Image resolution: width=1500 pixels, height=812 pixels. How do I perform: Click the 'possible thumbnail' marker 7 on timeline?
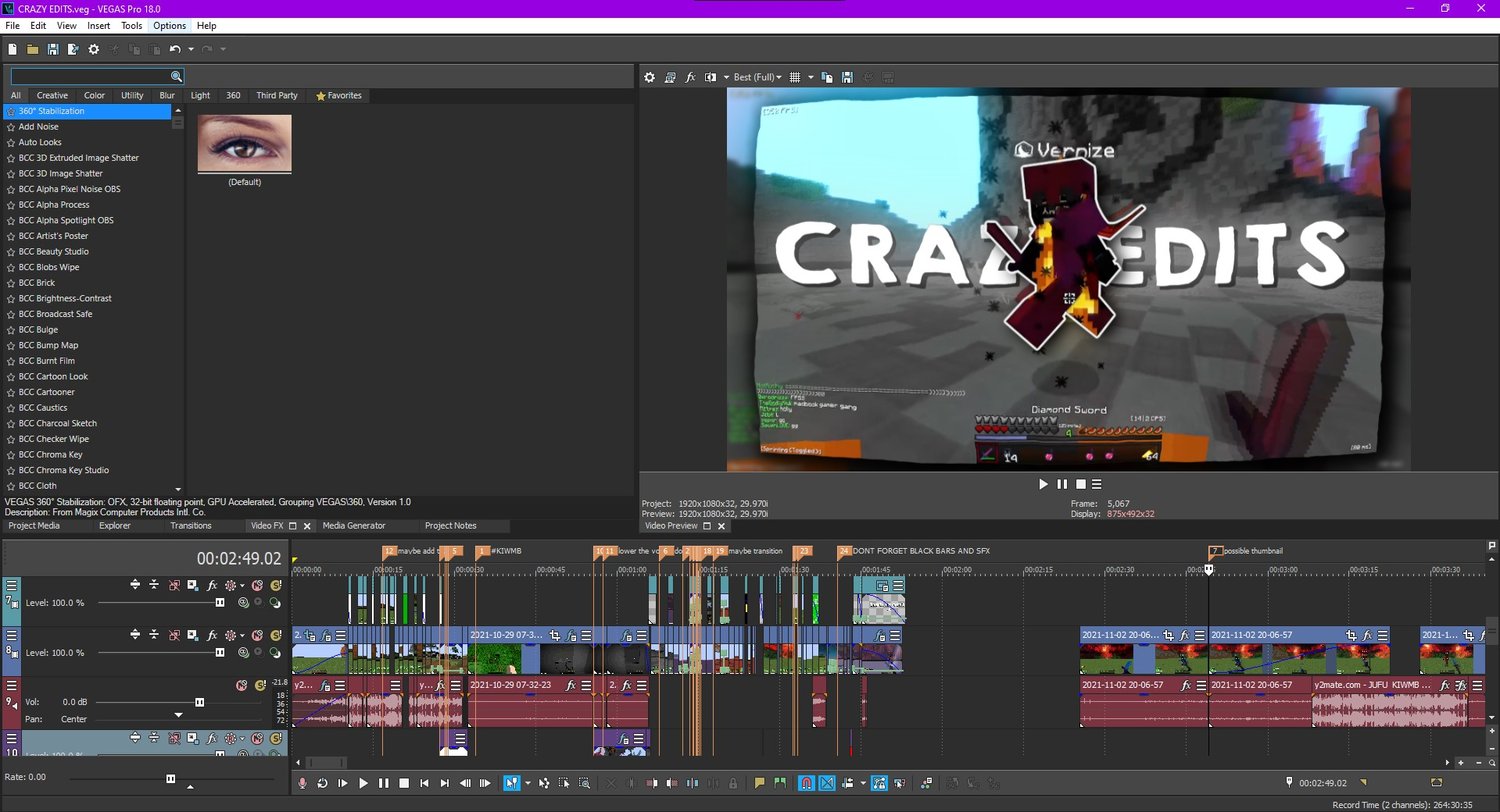pos(1214,551)
